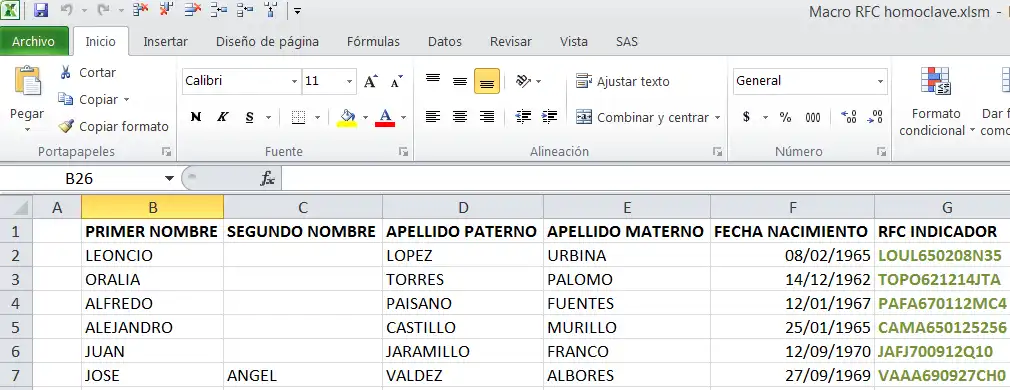Toggle center horizontal alignment

[460, 117]
